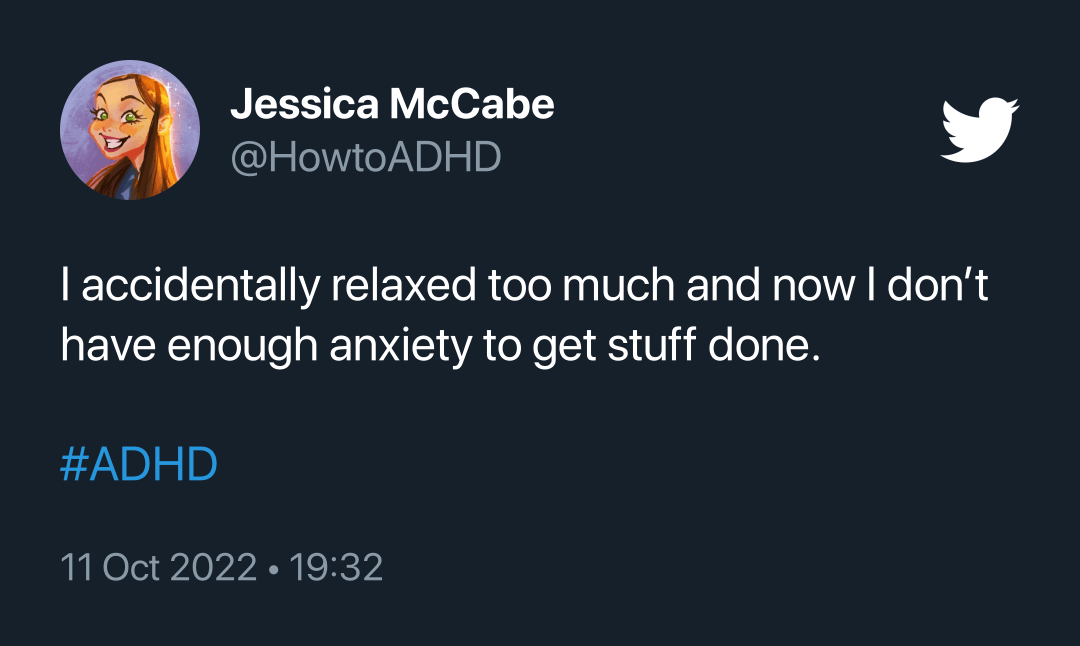Click the Twitter bird logo

(980, 130)
